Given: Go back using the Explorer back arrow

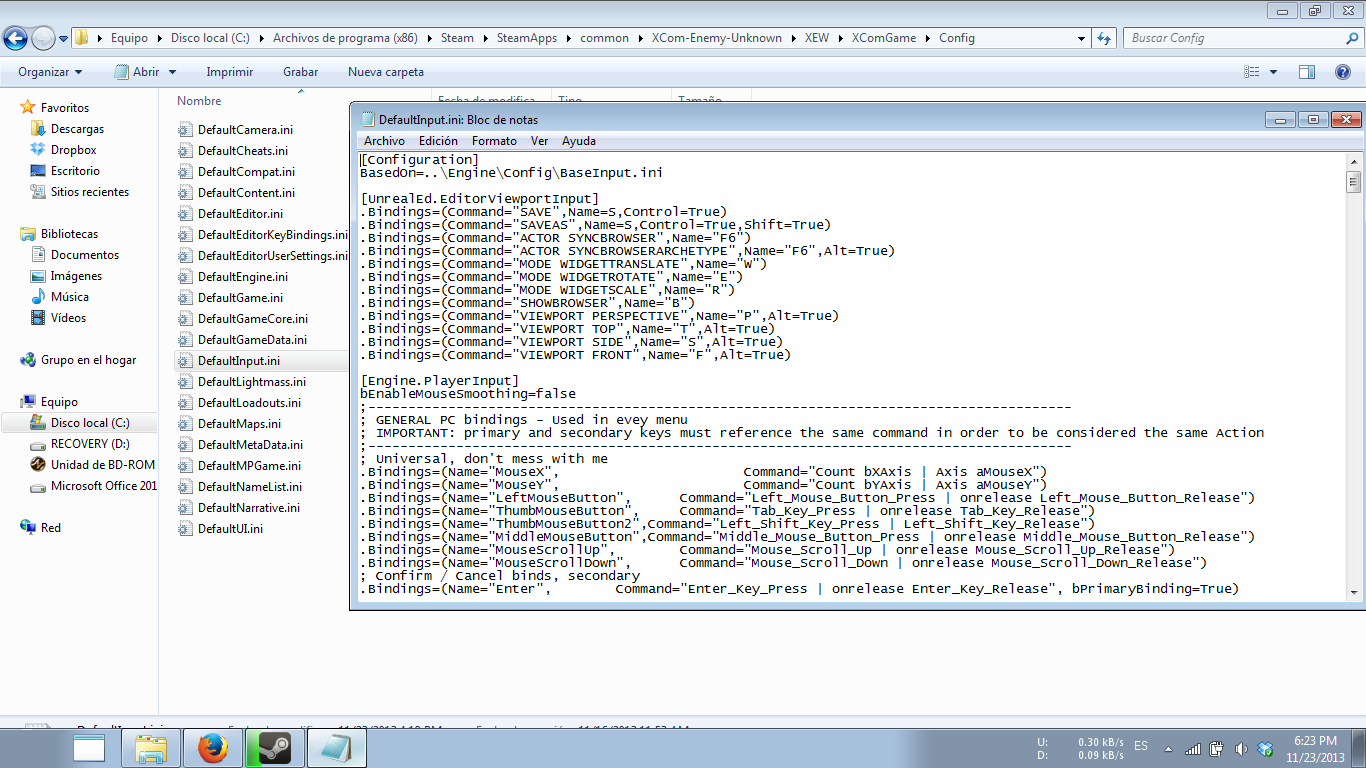Looking at the screenshot, I should (15, 38).
